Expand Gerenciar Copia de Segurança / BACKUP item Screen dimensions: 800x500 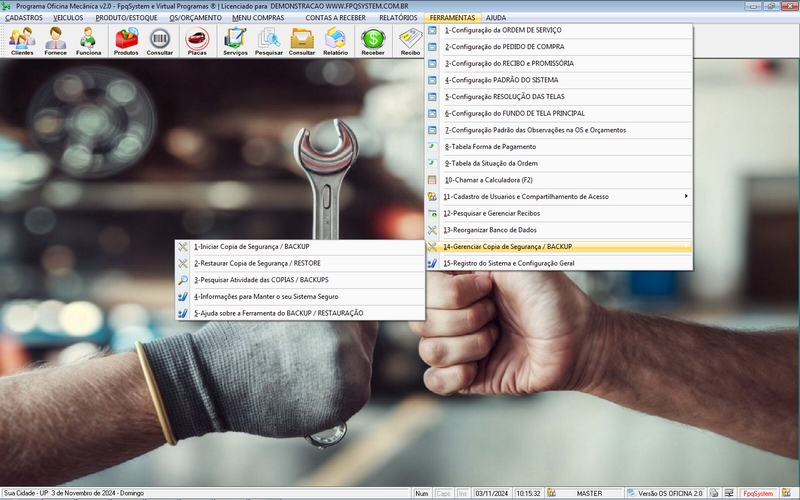521,246
